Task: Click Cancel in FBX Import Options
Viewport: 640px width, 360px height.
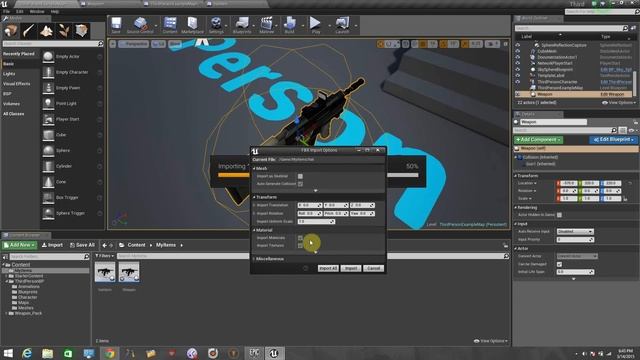Action: click(x=373, y=268)
